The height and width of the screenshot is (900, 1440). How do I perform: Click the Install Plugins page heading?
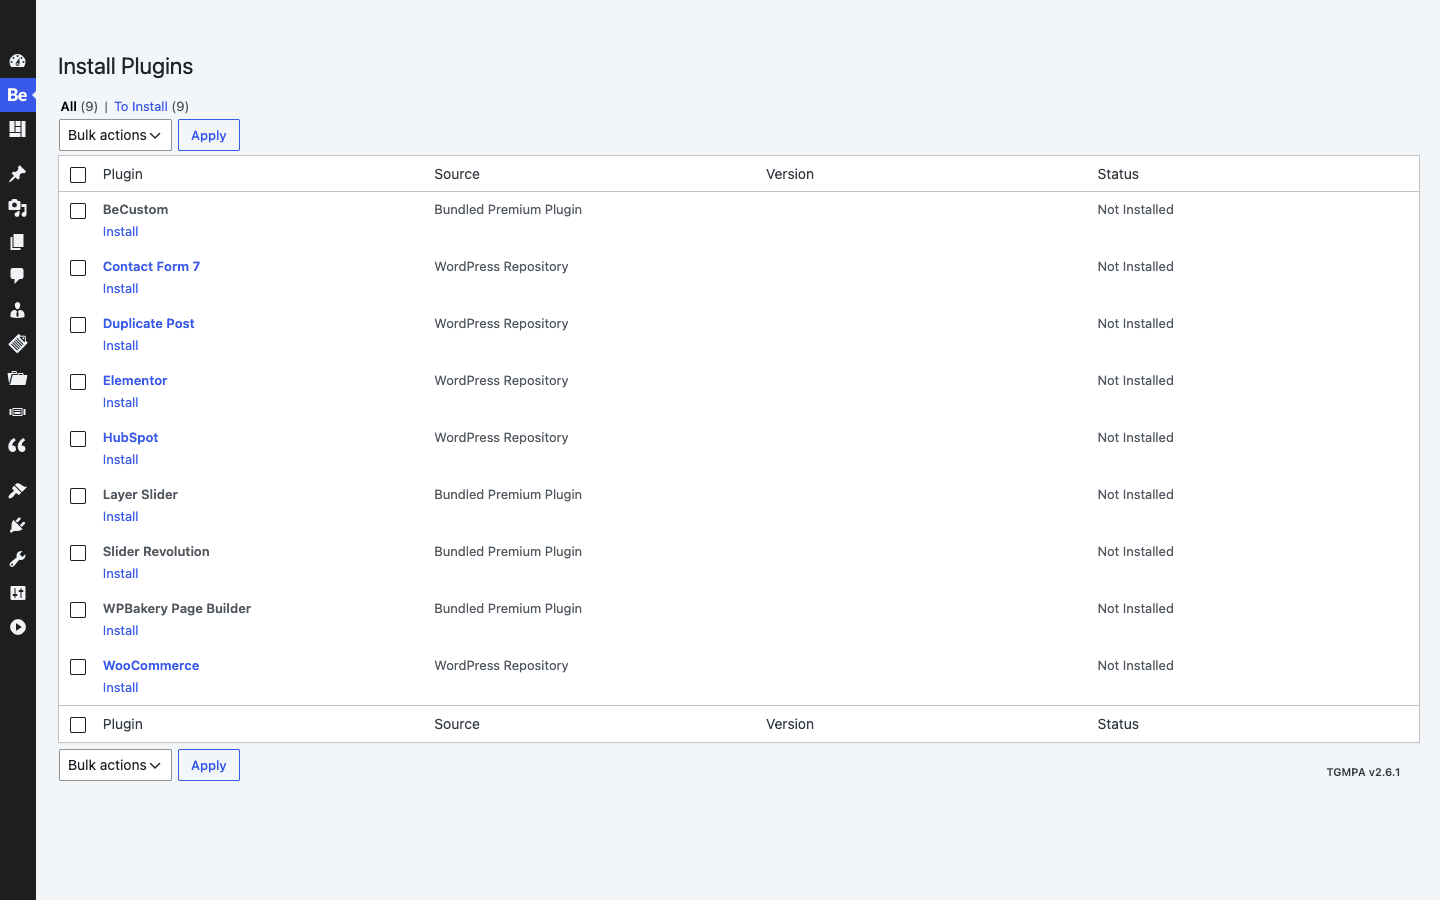pyautogui.click(x=126, y=66)
